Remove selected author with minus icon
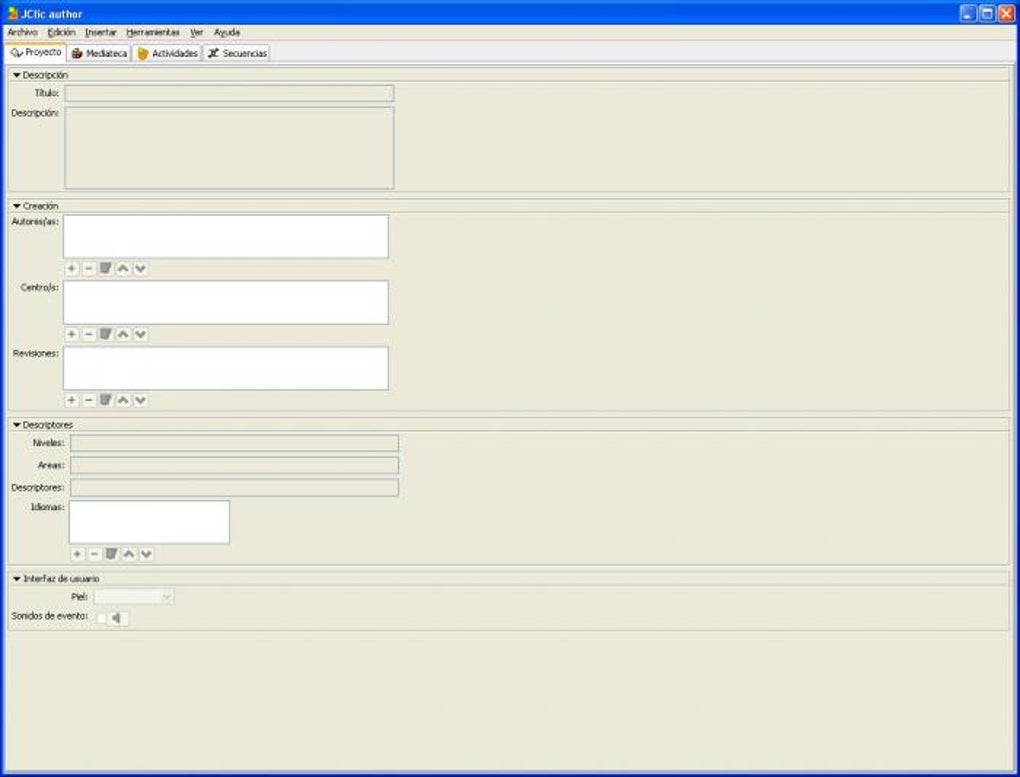The width and height of the screenshot is (1020, 777). click(89, 268)
